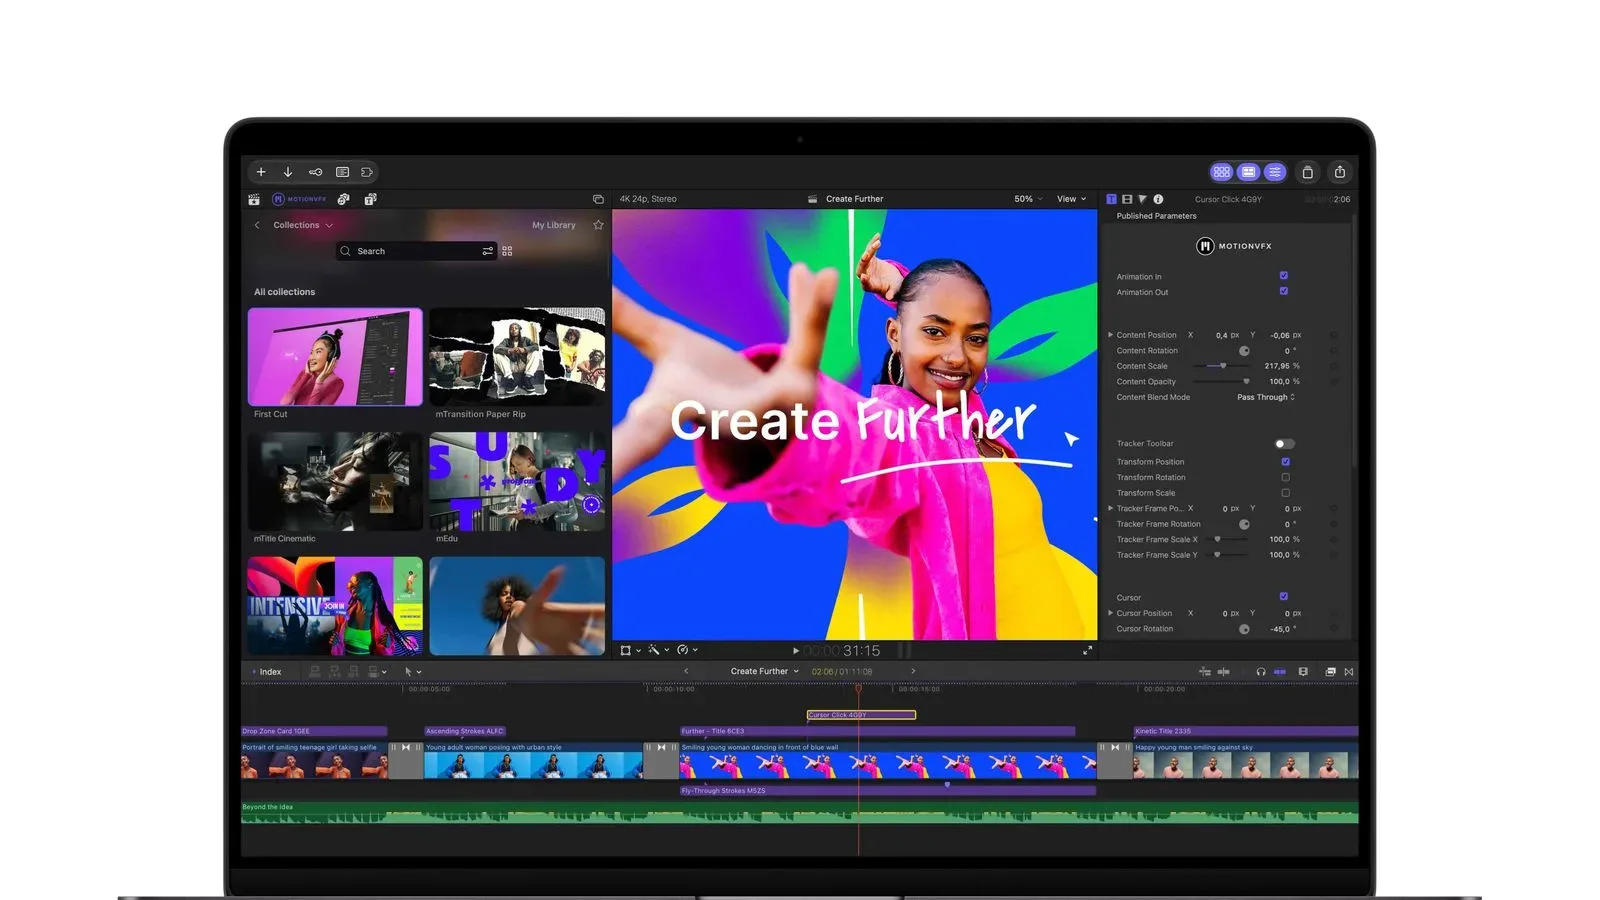Screen dimensions: 1600x900
Task: Open the keyword editor key icon
Action: pos(315,172)
